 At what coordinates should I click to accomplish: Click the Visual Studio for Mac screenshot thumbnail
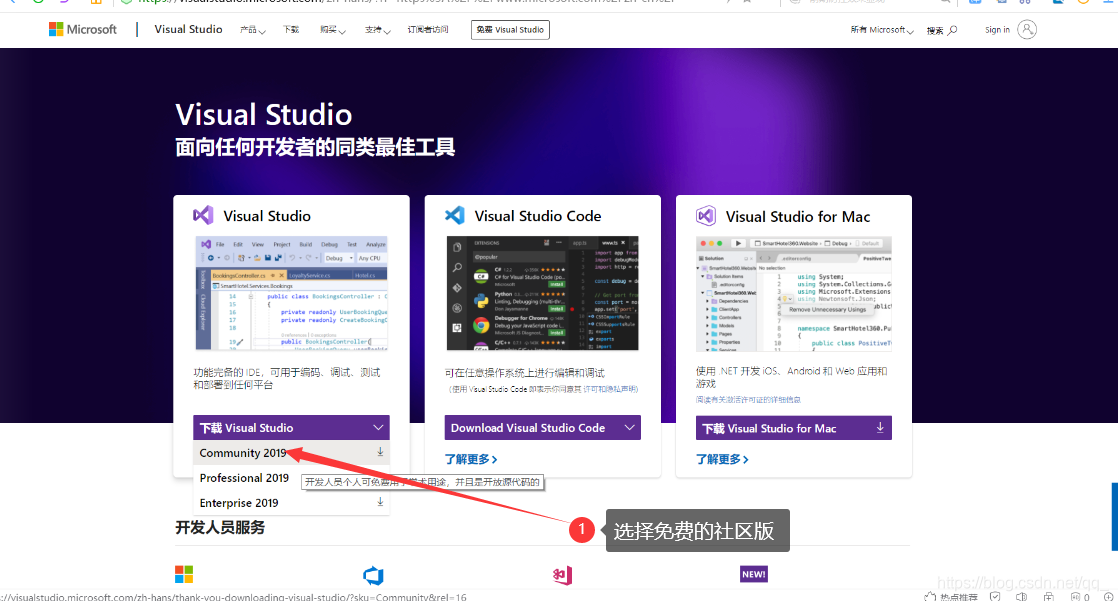coord(794,293)
